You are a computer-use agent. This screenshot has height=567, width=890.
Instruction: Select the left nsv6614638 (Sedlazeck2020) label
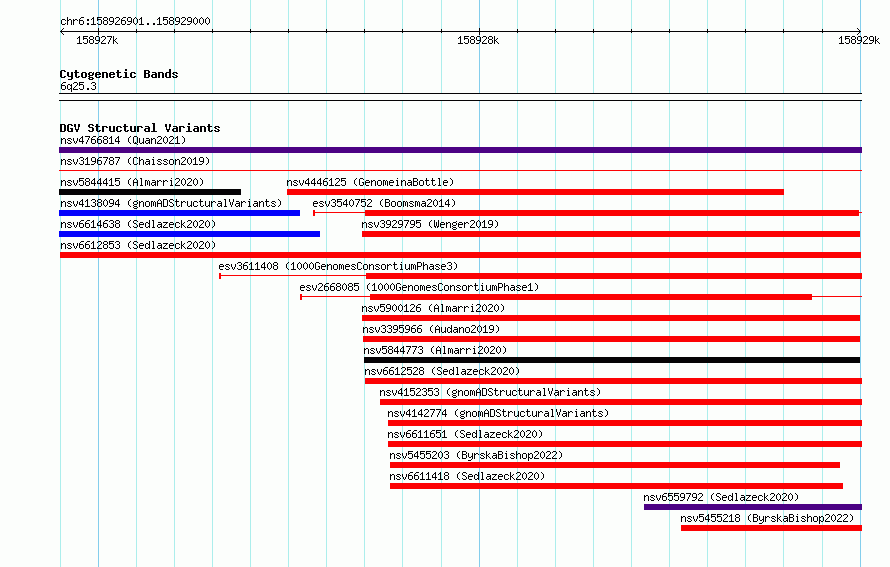138,224
